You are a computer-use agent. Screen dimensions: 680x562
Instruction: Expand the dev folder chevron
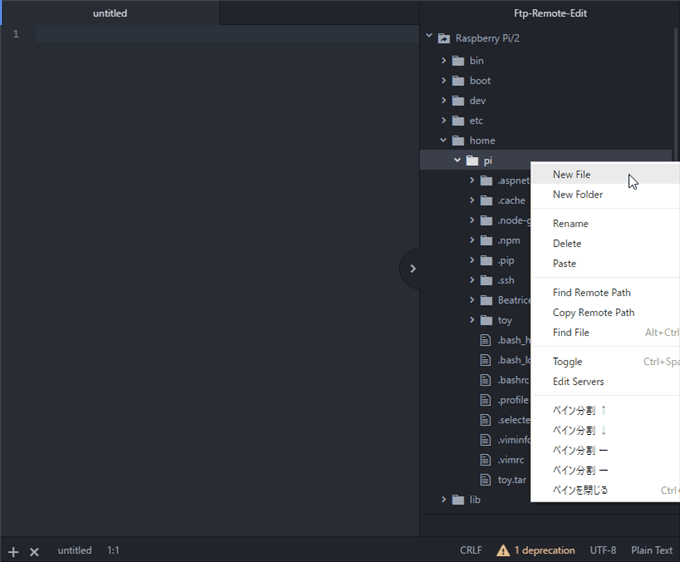click(x=443, y=100)
